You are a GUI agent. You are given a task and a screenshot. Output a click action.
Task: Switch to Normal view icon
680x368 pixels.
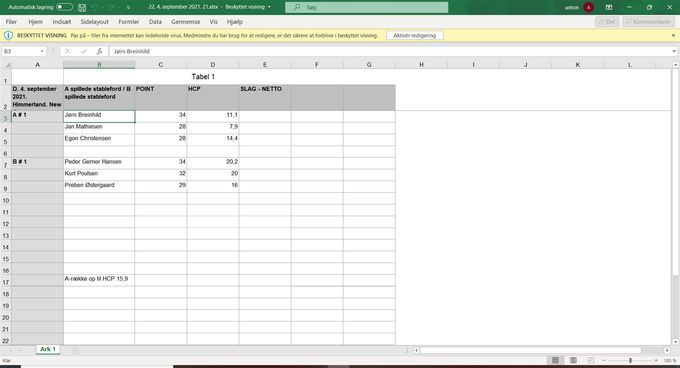coord(555,360)
